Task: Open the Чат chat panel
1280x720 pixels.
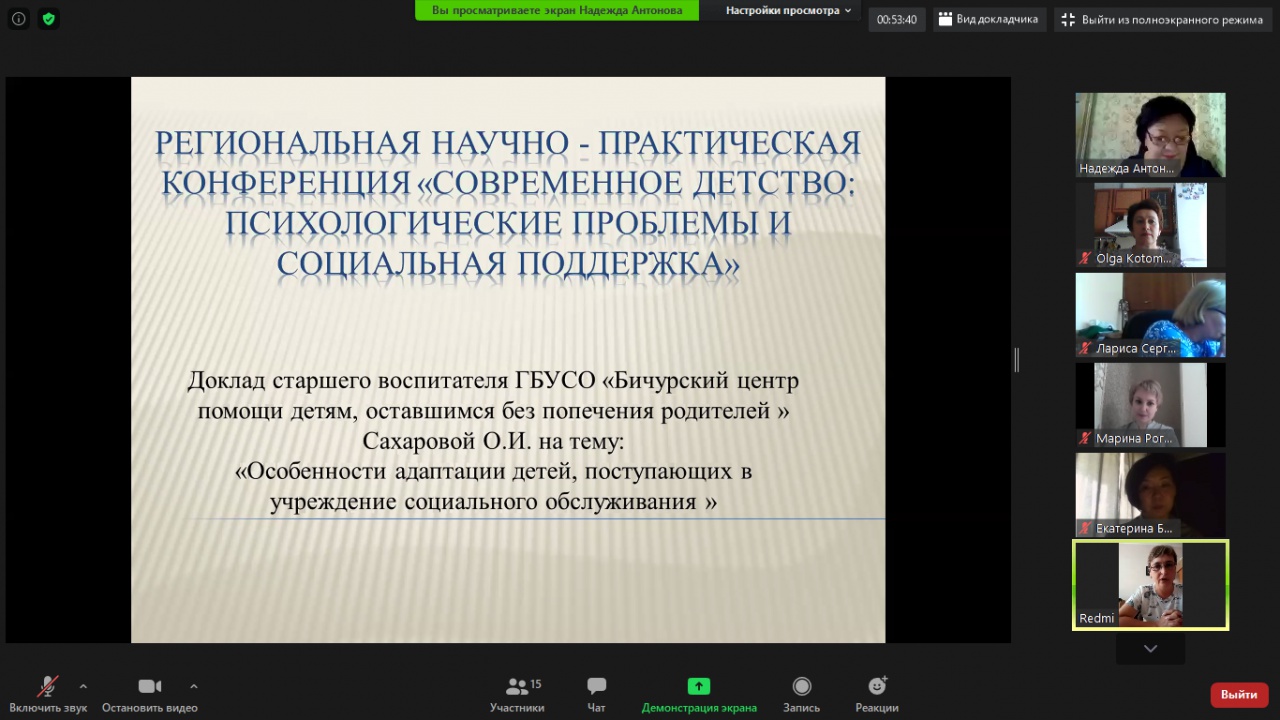Action: 596,694
